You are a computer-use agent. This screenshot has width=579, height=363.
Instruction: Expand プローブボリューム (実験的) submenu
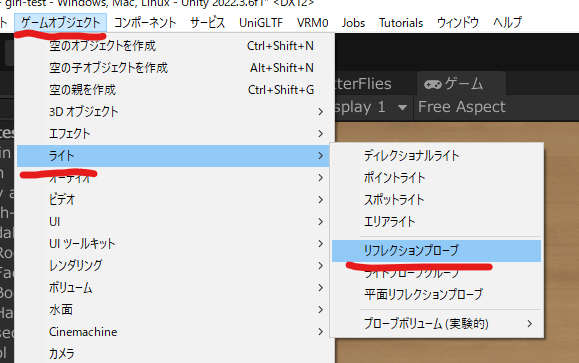click(436, 324)
